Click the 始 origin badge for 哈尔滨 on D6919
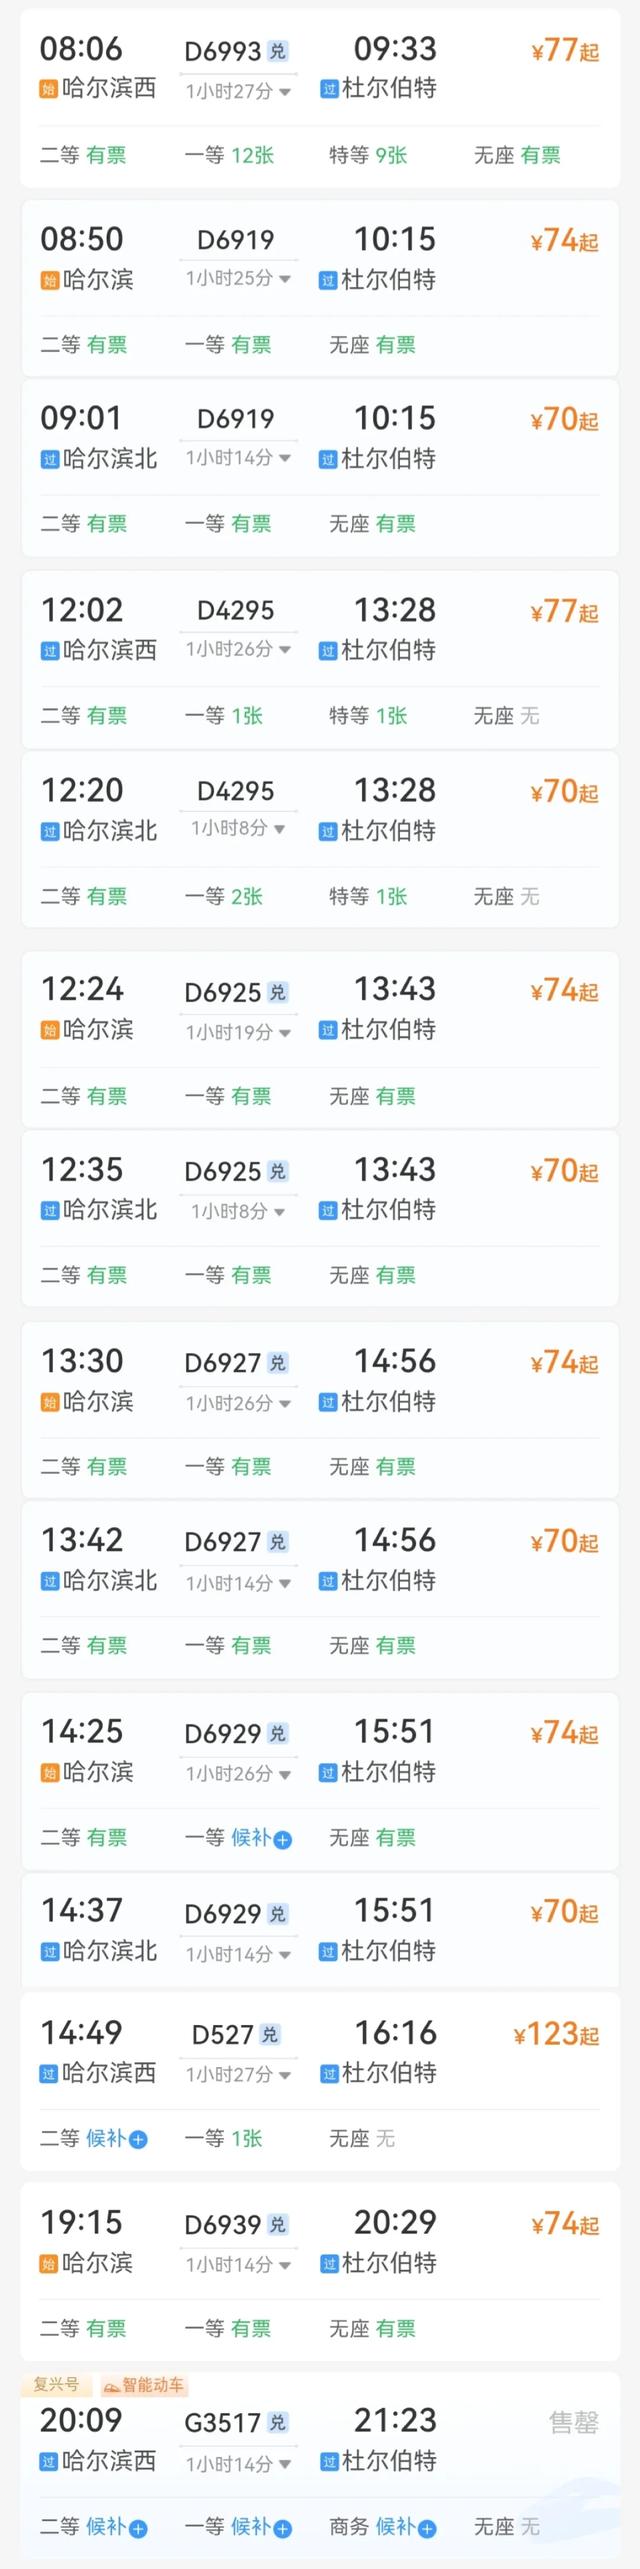This screenshot has height=2569, width=640. (48, 281)
